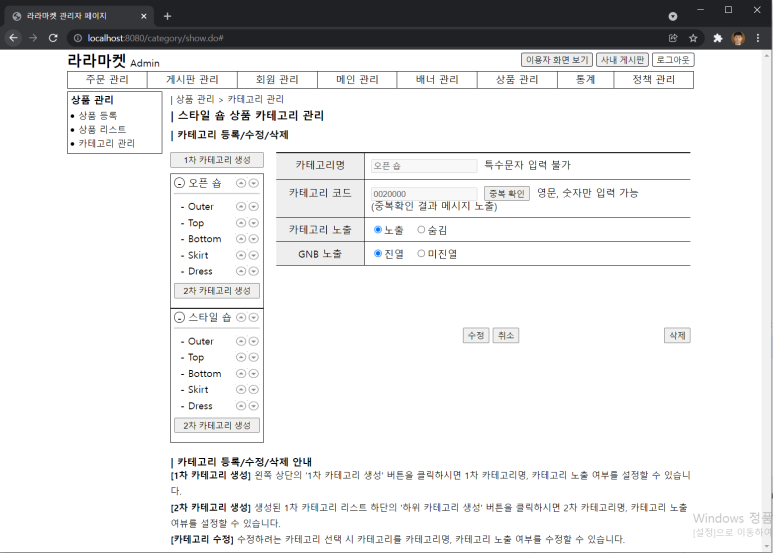Open the 게시판 관리 menu
This screenshot has width=773, height=553.
(192, 79)
